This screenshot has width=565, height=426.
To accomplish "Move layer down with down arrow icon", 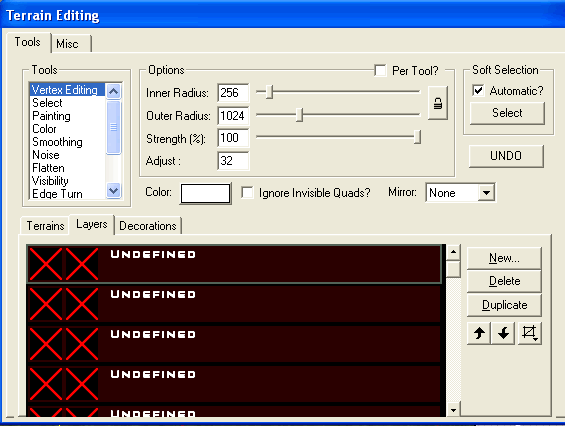I will [x=503, y=333].
